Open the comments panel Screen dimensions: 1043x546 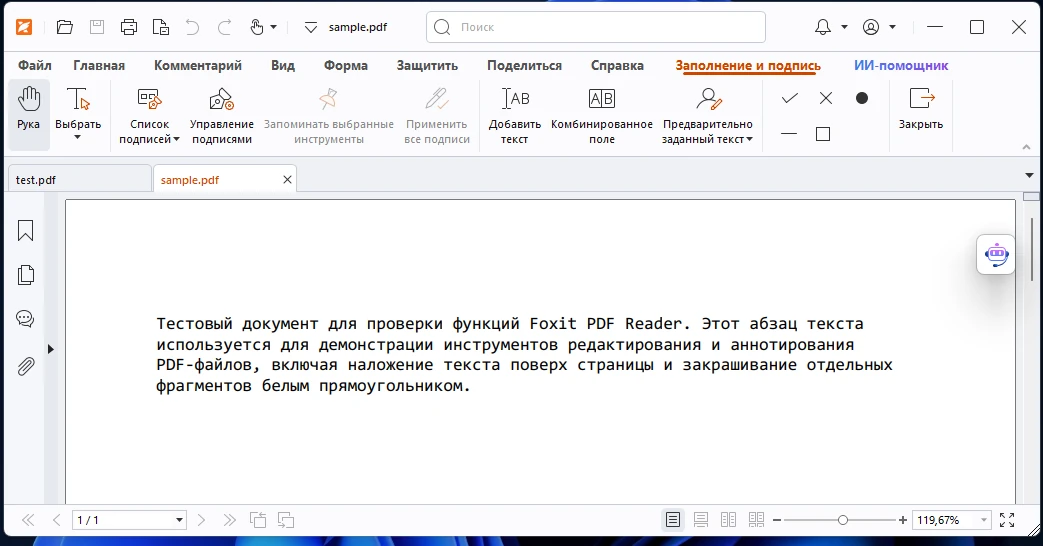point(25,319)
